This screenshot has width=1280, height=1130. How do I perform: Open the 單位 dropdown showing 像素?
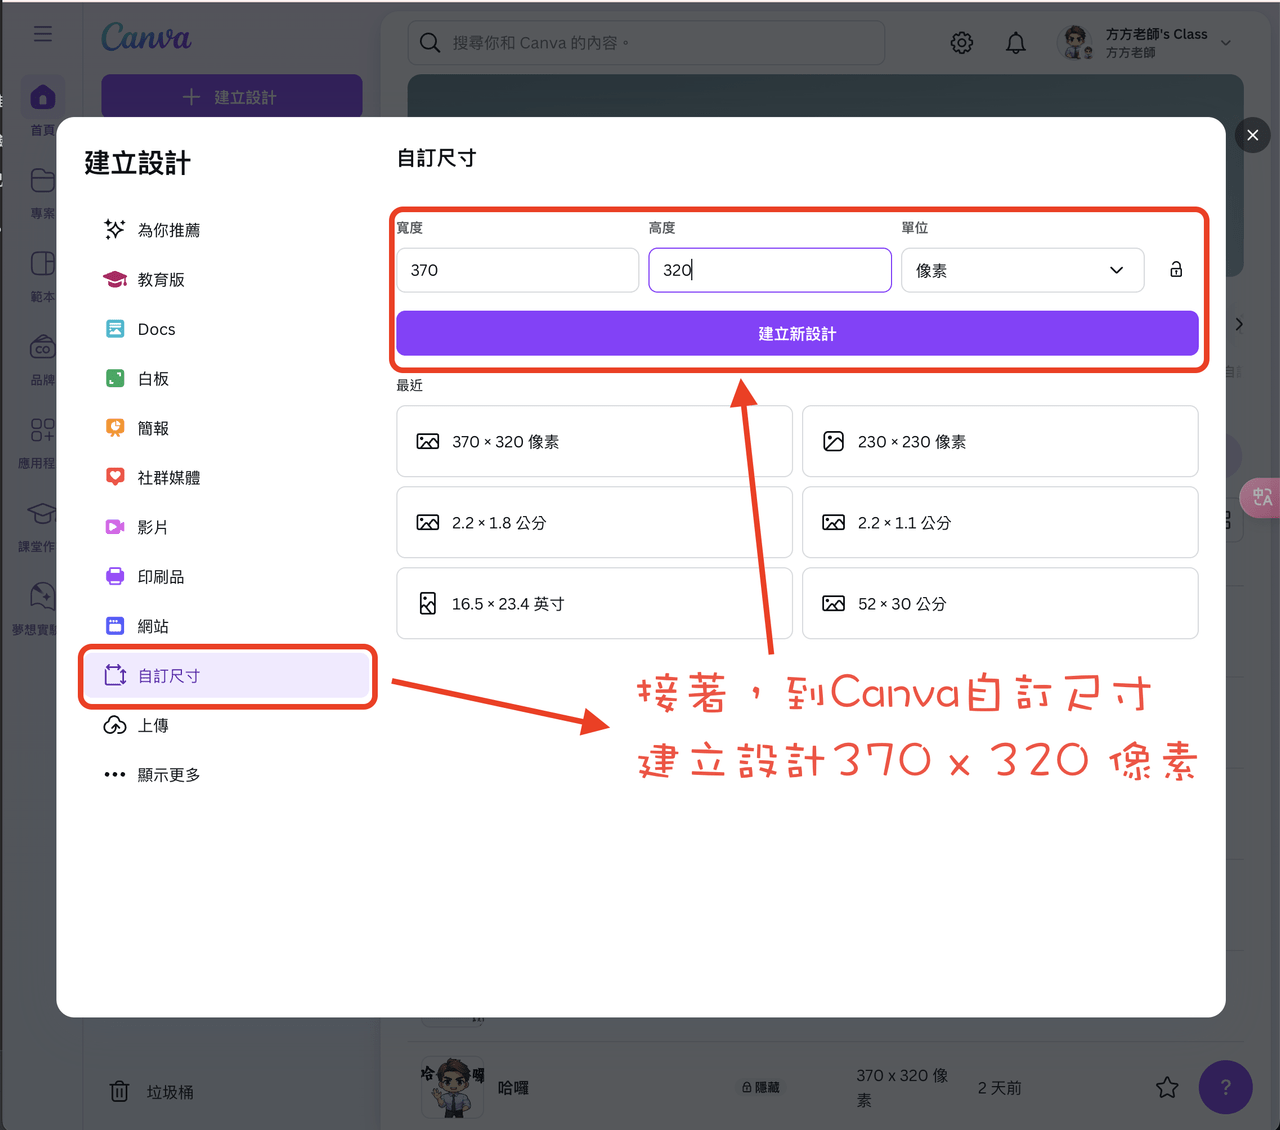[x=1023, y=270]
